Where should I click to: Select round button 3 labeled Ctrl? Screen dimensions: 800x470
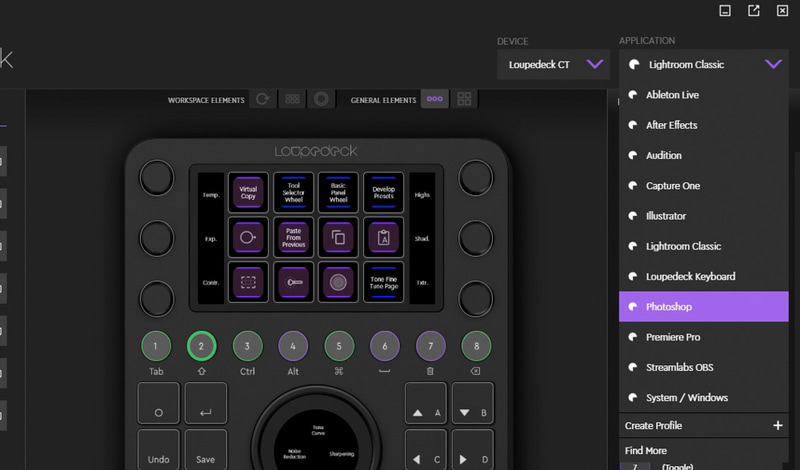pyautogui.click(x=247, y=346)
